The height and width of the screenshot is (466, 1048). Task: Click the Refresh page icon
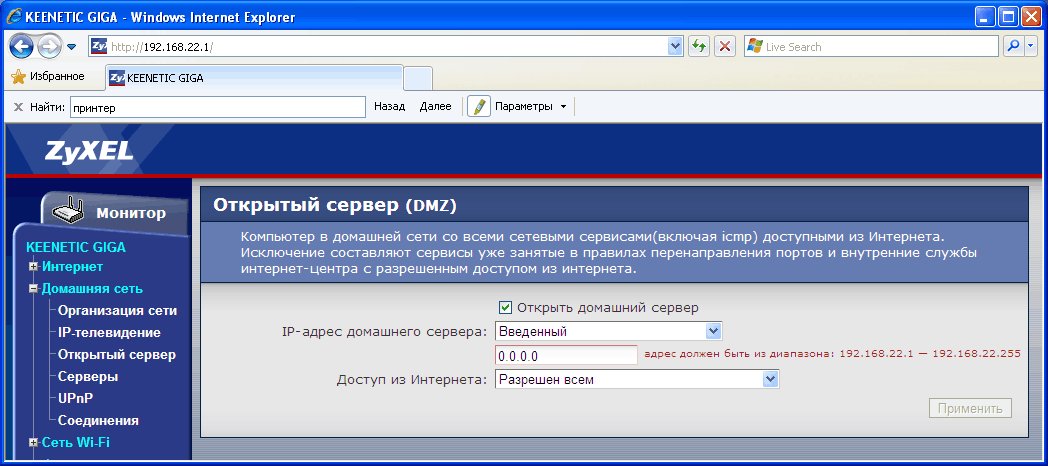click(x=699, y=46)
